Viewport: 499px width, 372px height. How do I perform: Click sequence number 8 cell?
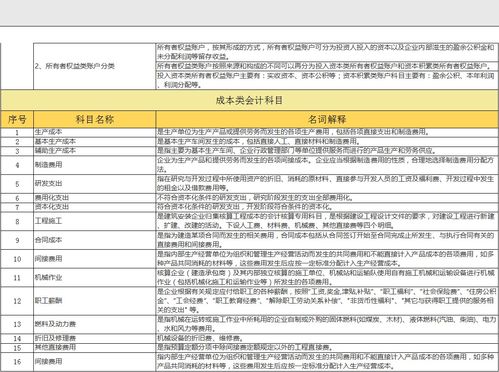[17, 221]
